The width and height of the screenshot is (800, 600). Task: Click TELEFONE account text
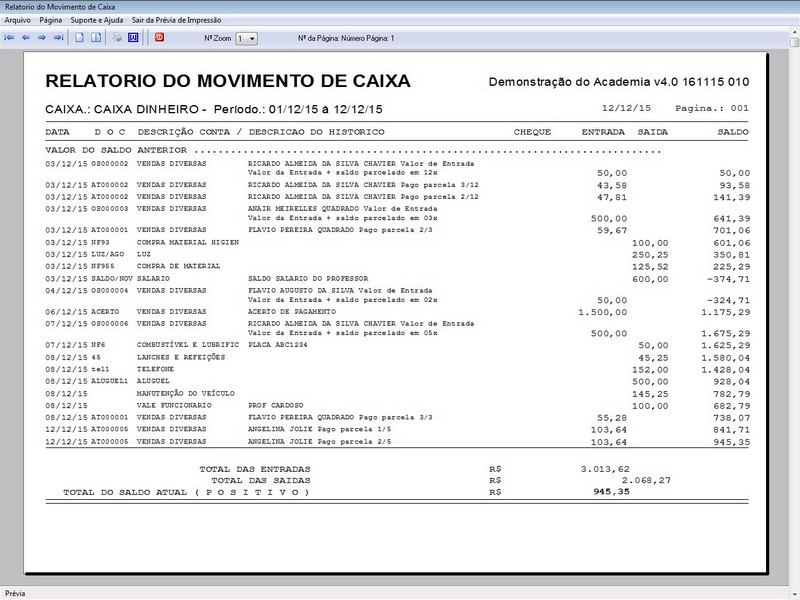pyautogui.click(x=156, y=369)
